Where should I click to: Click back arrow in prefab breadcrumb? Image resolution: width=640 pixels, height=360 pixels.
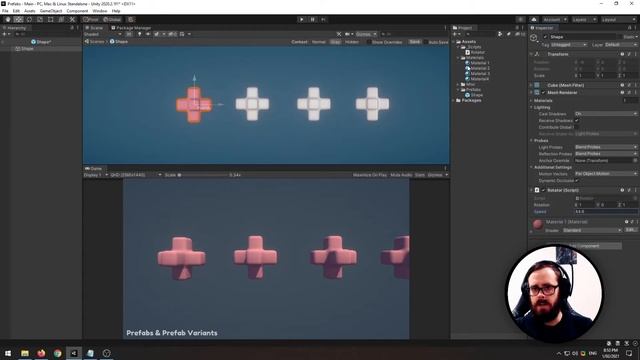86,42
